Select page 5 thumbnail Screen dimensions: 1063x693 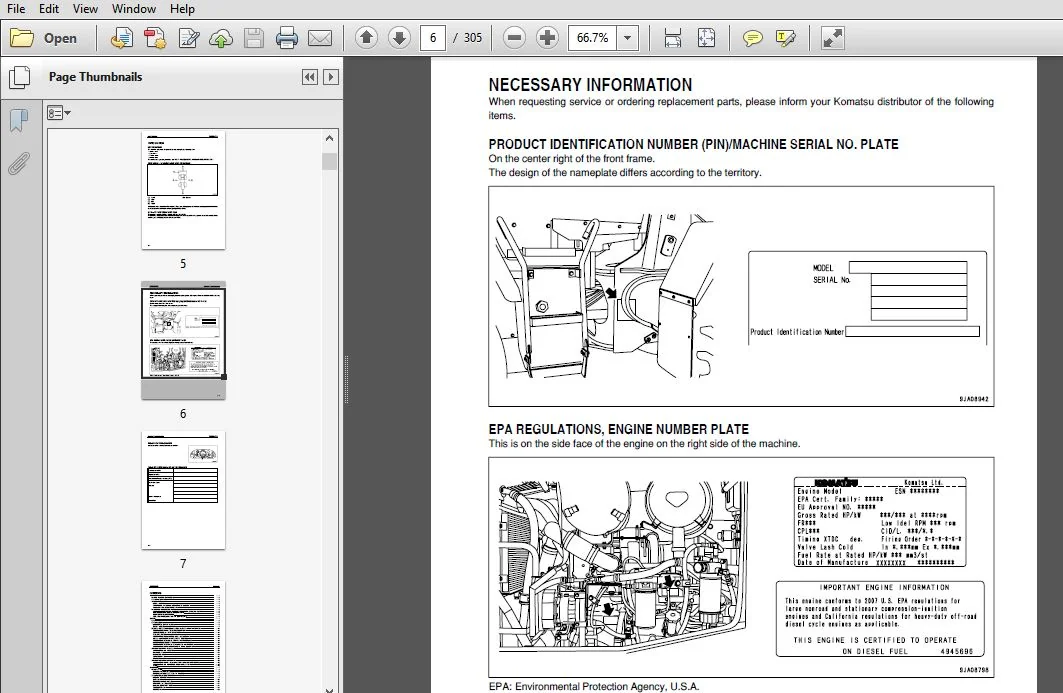[x=183, y=190]
